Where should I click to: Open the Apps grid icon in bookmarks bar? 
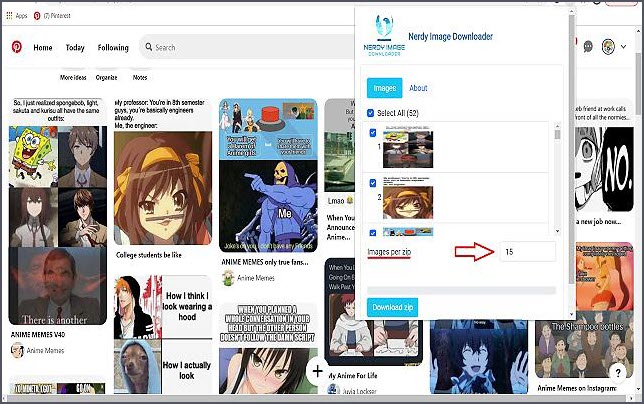point(9,16)
